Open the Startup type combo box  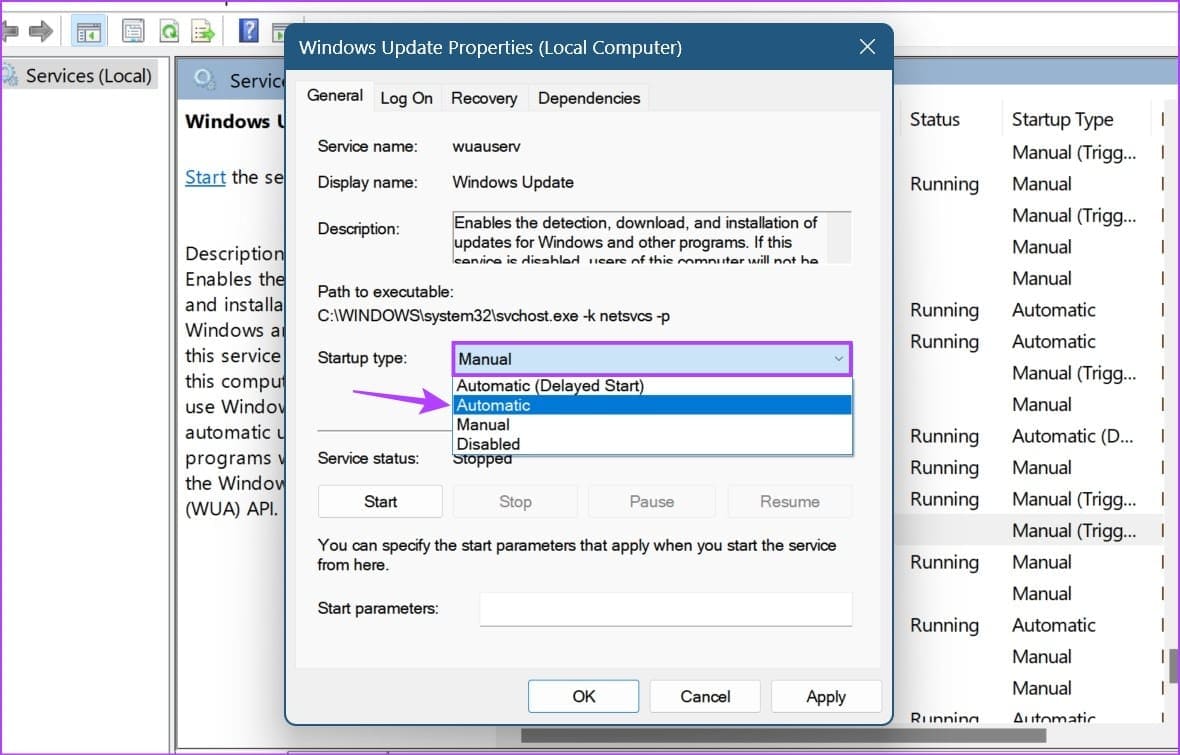(x=652, y=359)
